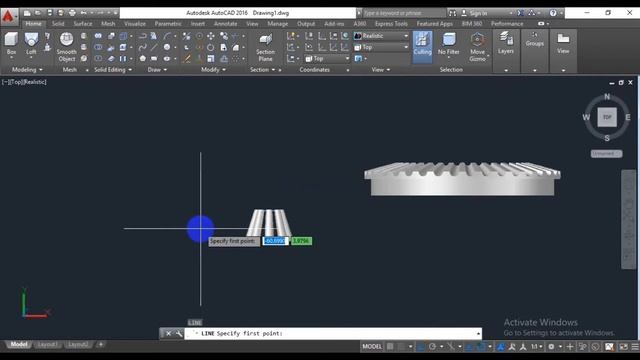640x360 pixels.
Task: Open the Layout1 tab
Action: [x=47, y=344]
